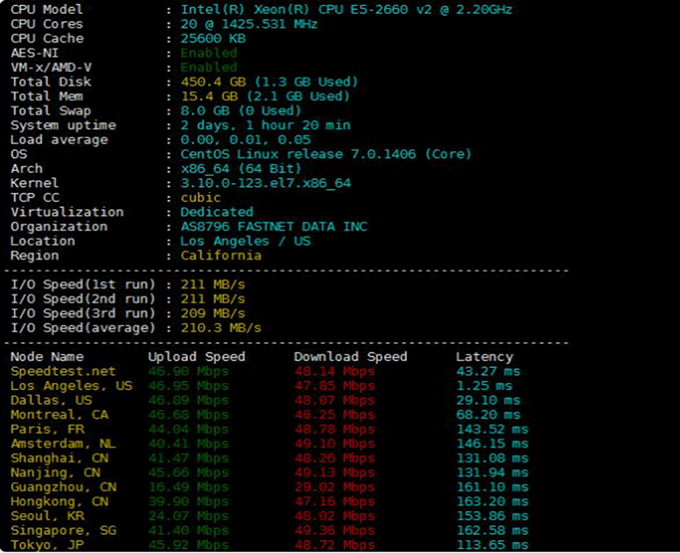This screenshot has width=680, height=553.
Task: Click the Los Angeles / US location value
Action: point(245,241)
